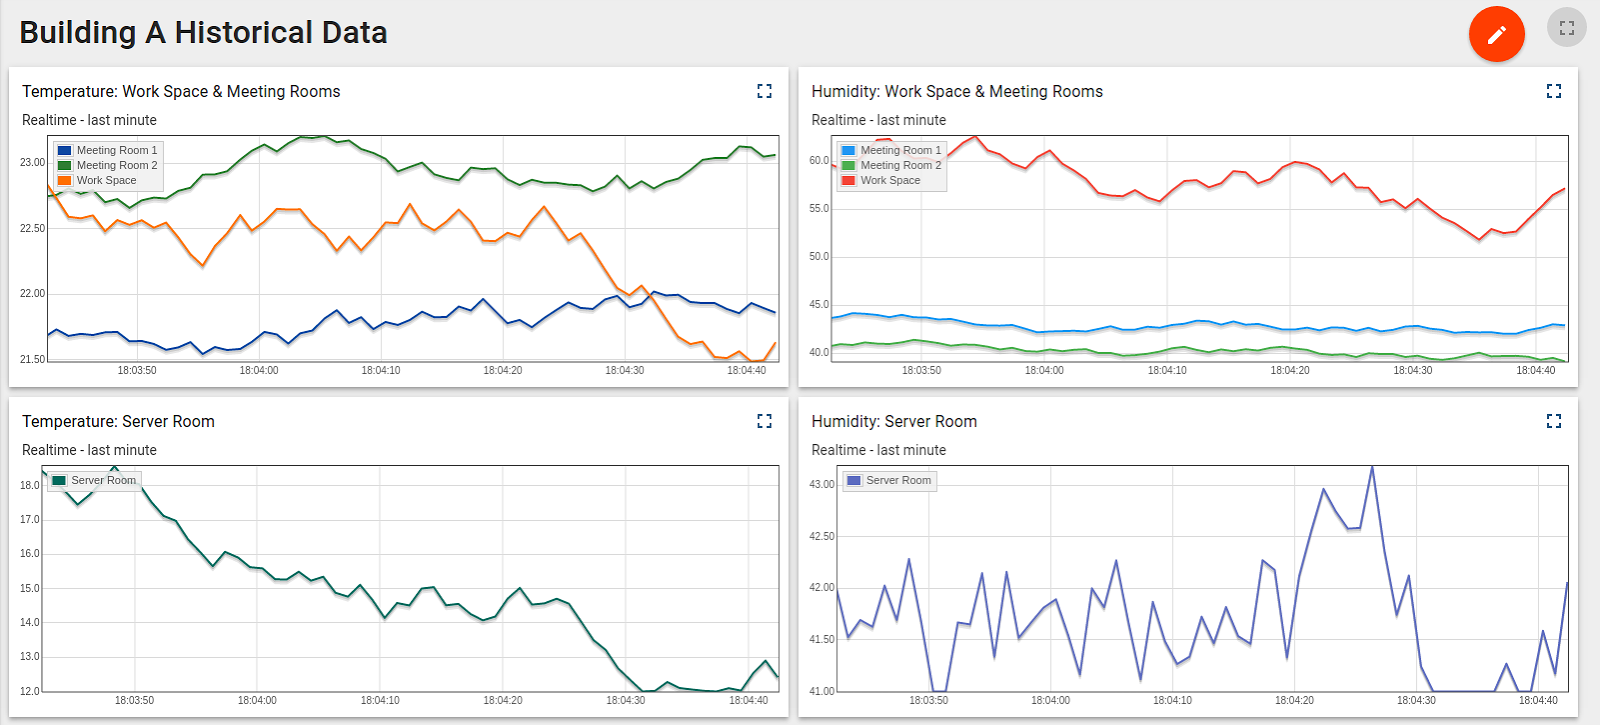Click Server Room label in humidity chart legend
The image size is (1600, 725).
click(x=898, y=480)
